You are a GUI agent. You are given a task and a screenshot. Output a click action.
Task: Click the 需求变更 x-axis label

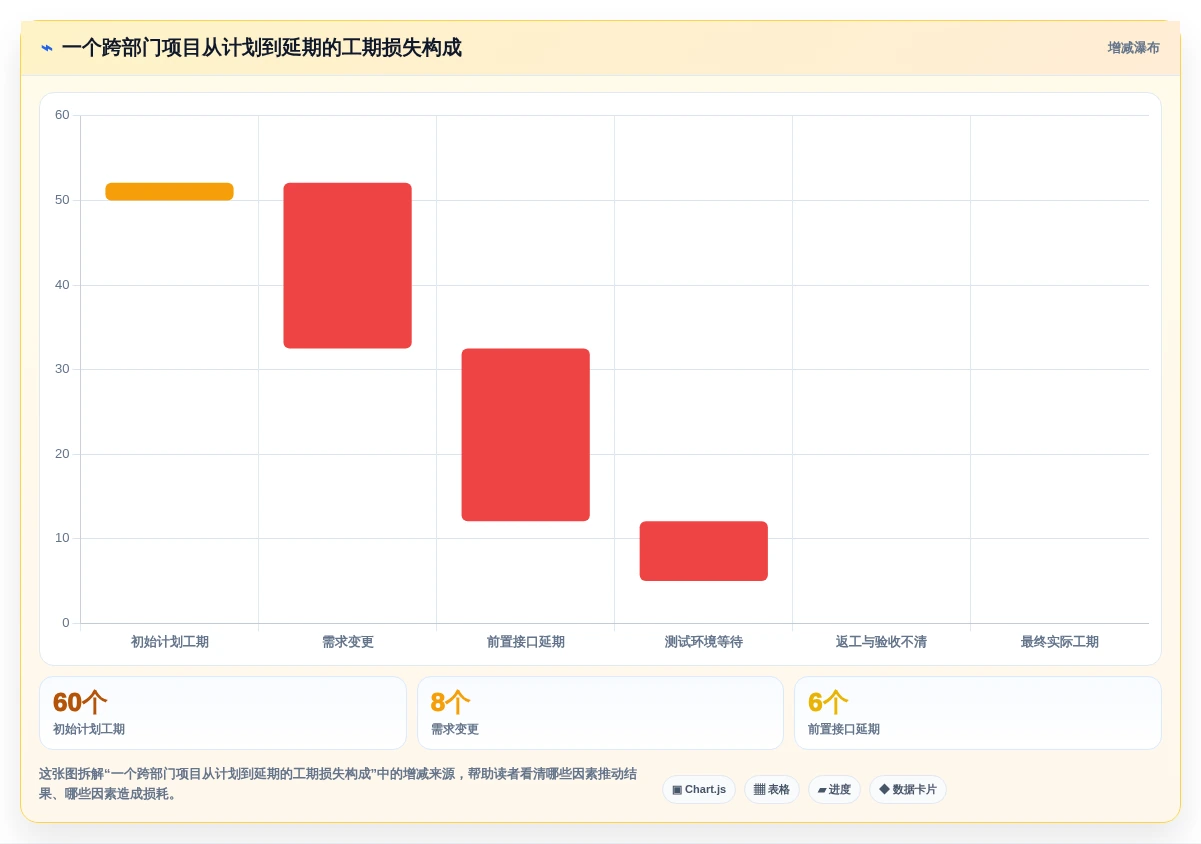(348, 642)
